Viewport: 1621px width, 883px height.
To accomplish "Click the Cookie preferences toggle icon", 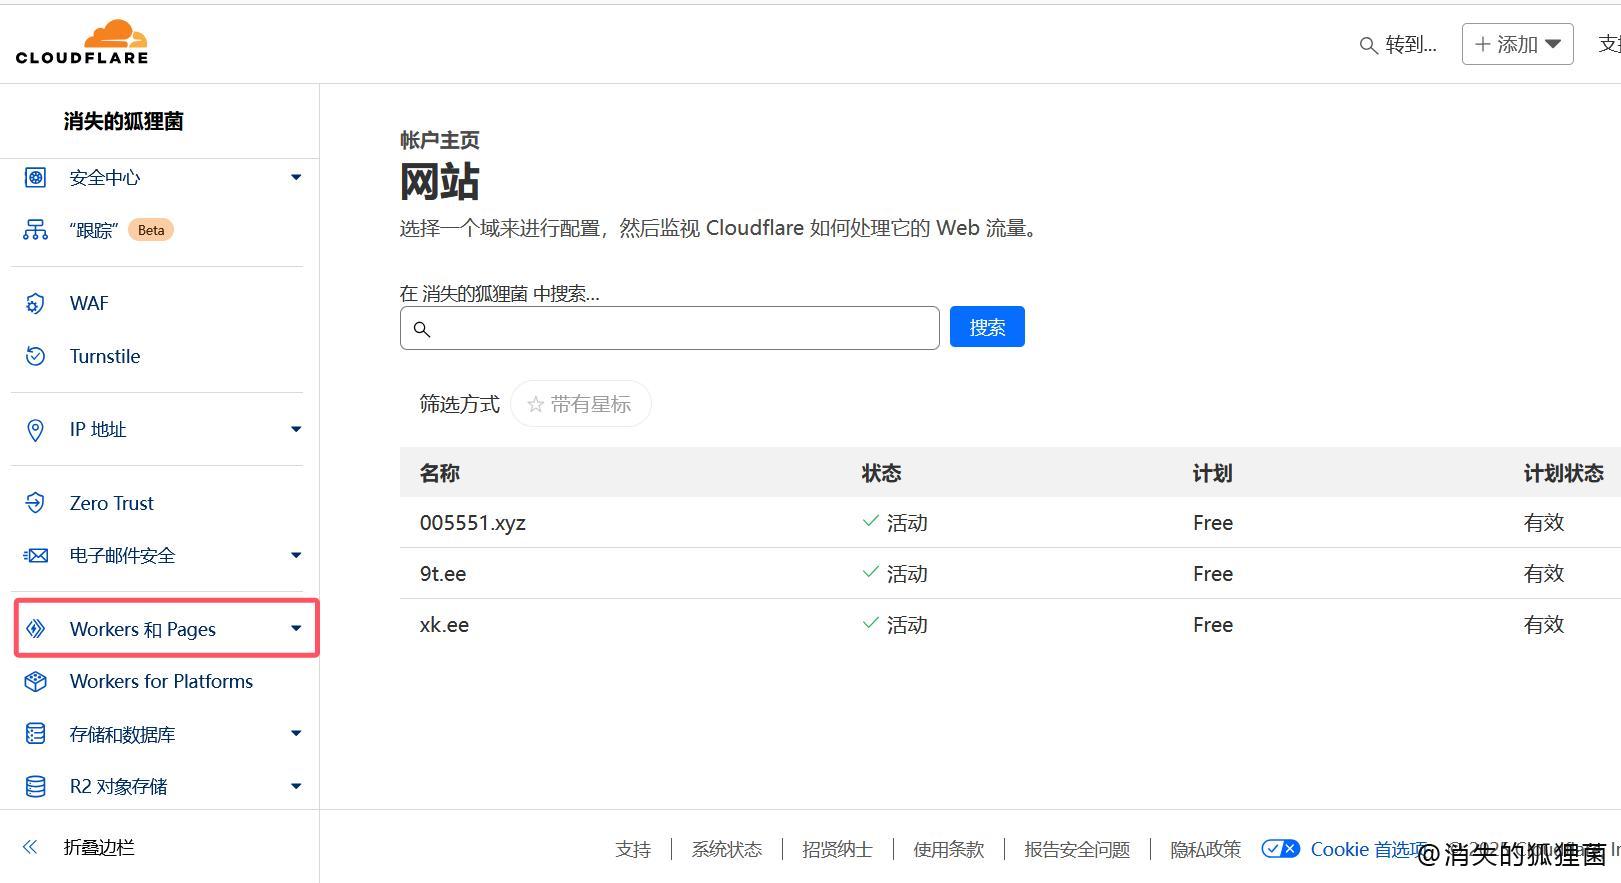I will [1280, 849].
